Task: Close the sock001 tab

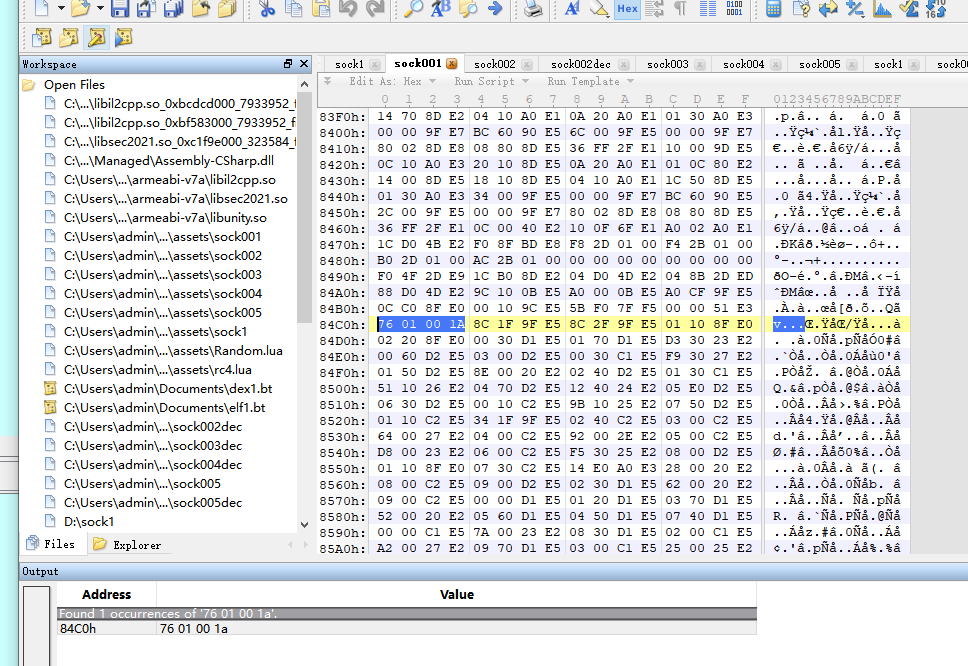Action: tap(452, 64)
